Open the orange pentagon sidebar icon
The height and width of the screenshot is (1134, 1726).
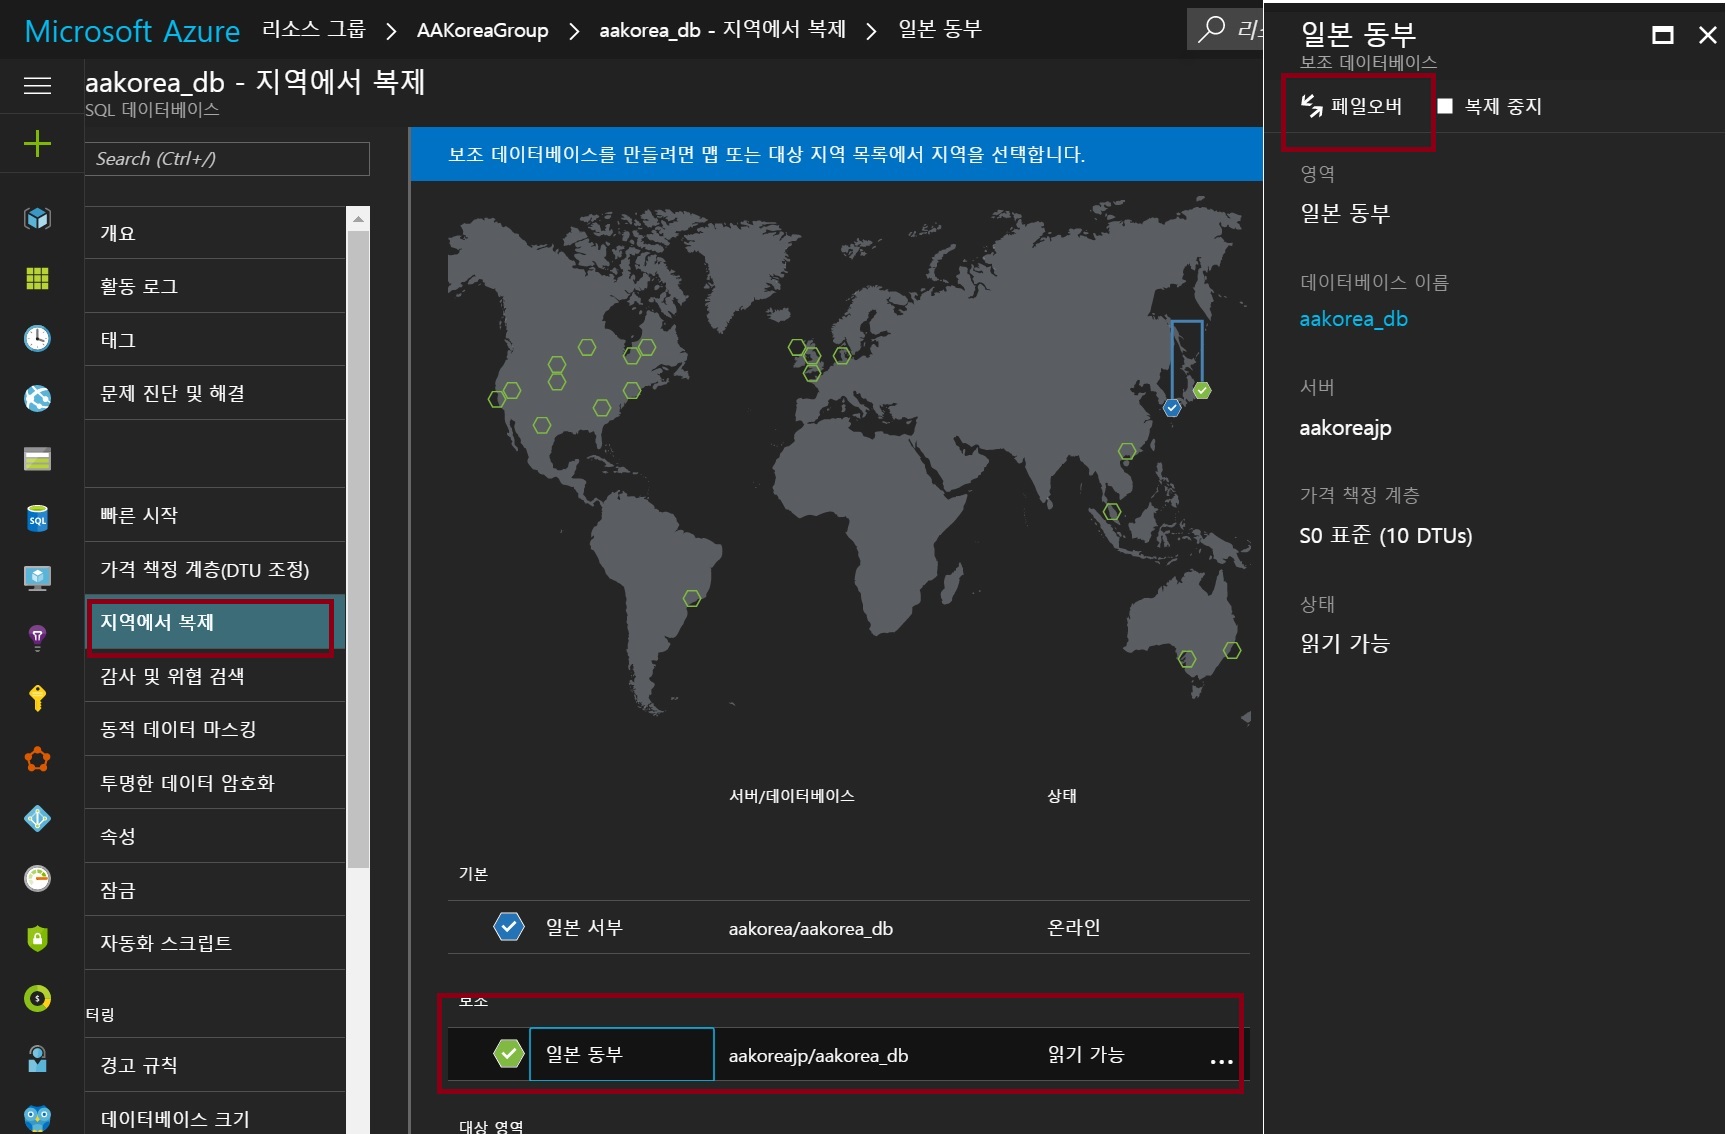[37, 759]
